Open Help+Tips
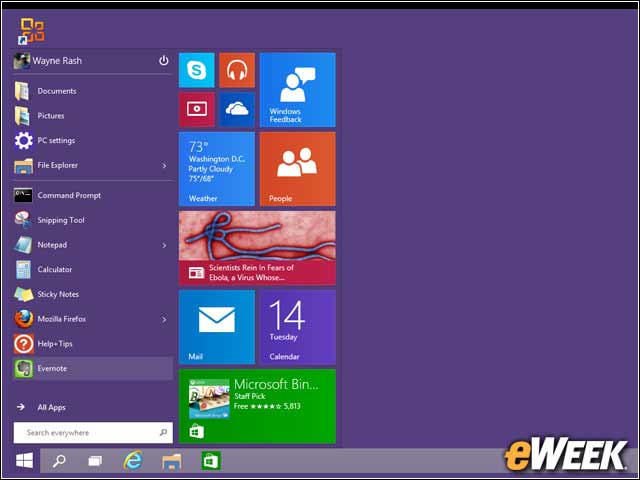The image size is (640, 480). point(93,344)
